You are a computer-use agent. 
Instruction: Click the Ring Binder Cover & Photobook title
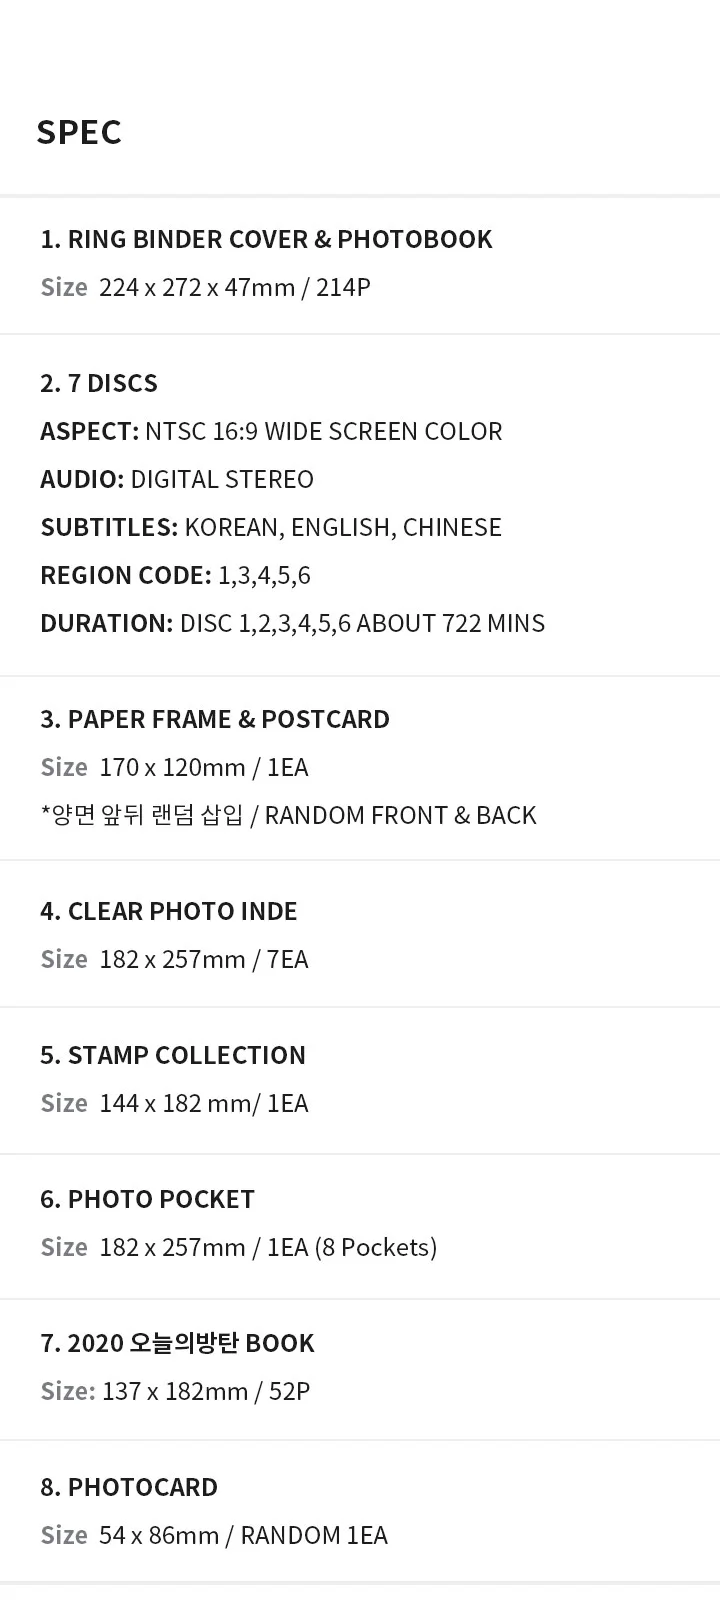click(x=266, y=239)
